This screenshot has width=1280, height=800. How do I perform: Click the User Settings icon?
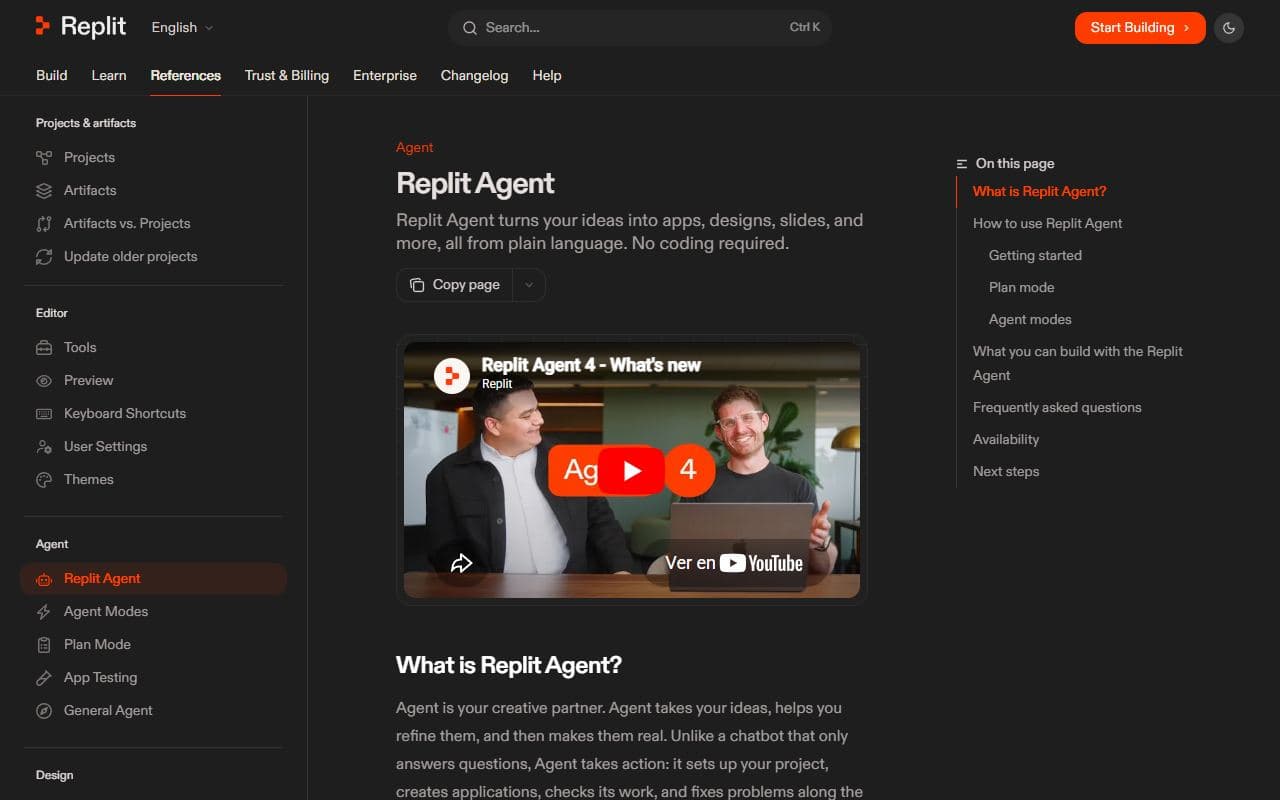coord(44,446)
